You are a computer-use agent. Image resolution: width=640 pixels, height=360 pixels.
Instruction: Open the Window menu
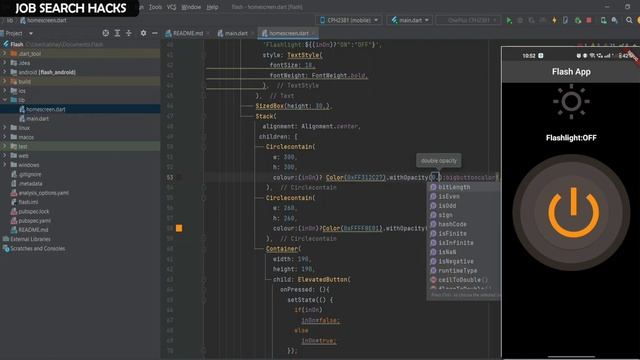[191, 7]
